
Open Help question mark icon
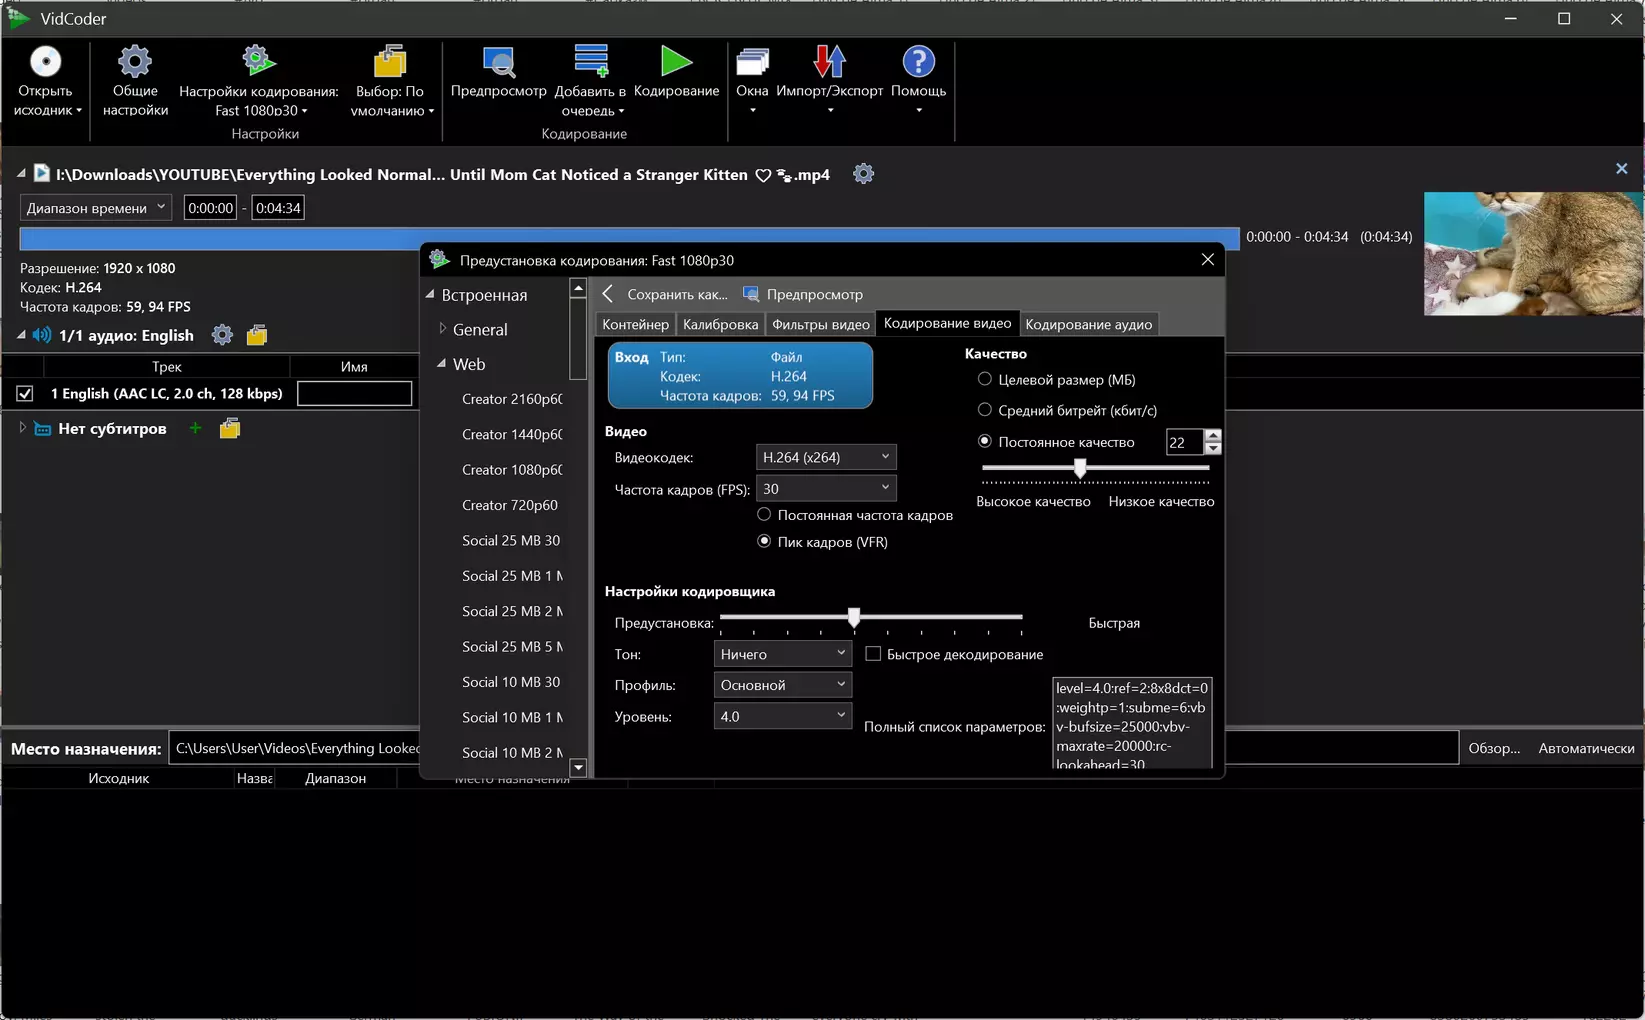click(x=918, y=62)
